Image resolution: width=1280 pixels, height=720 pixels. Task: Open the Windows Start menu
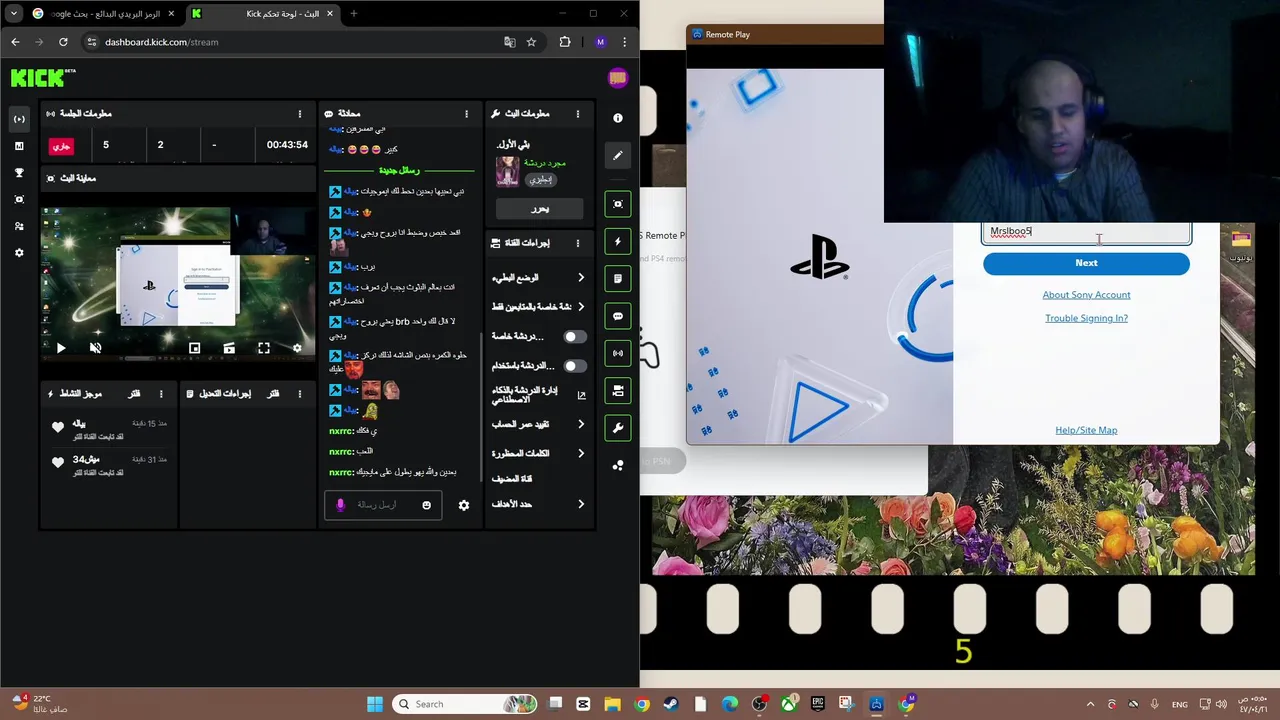pos(375,704)
